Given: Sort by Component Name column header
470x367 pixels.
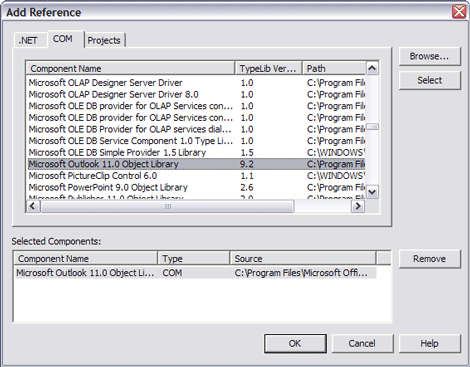Looking at the screenshot, I should (x=130, y=68).
